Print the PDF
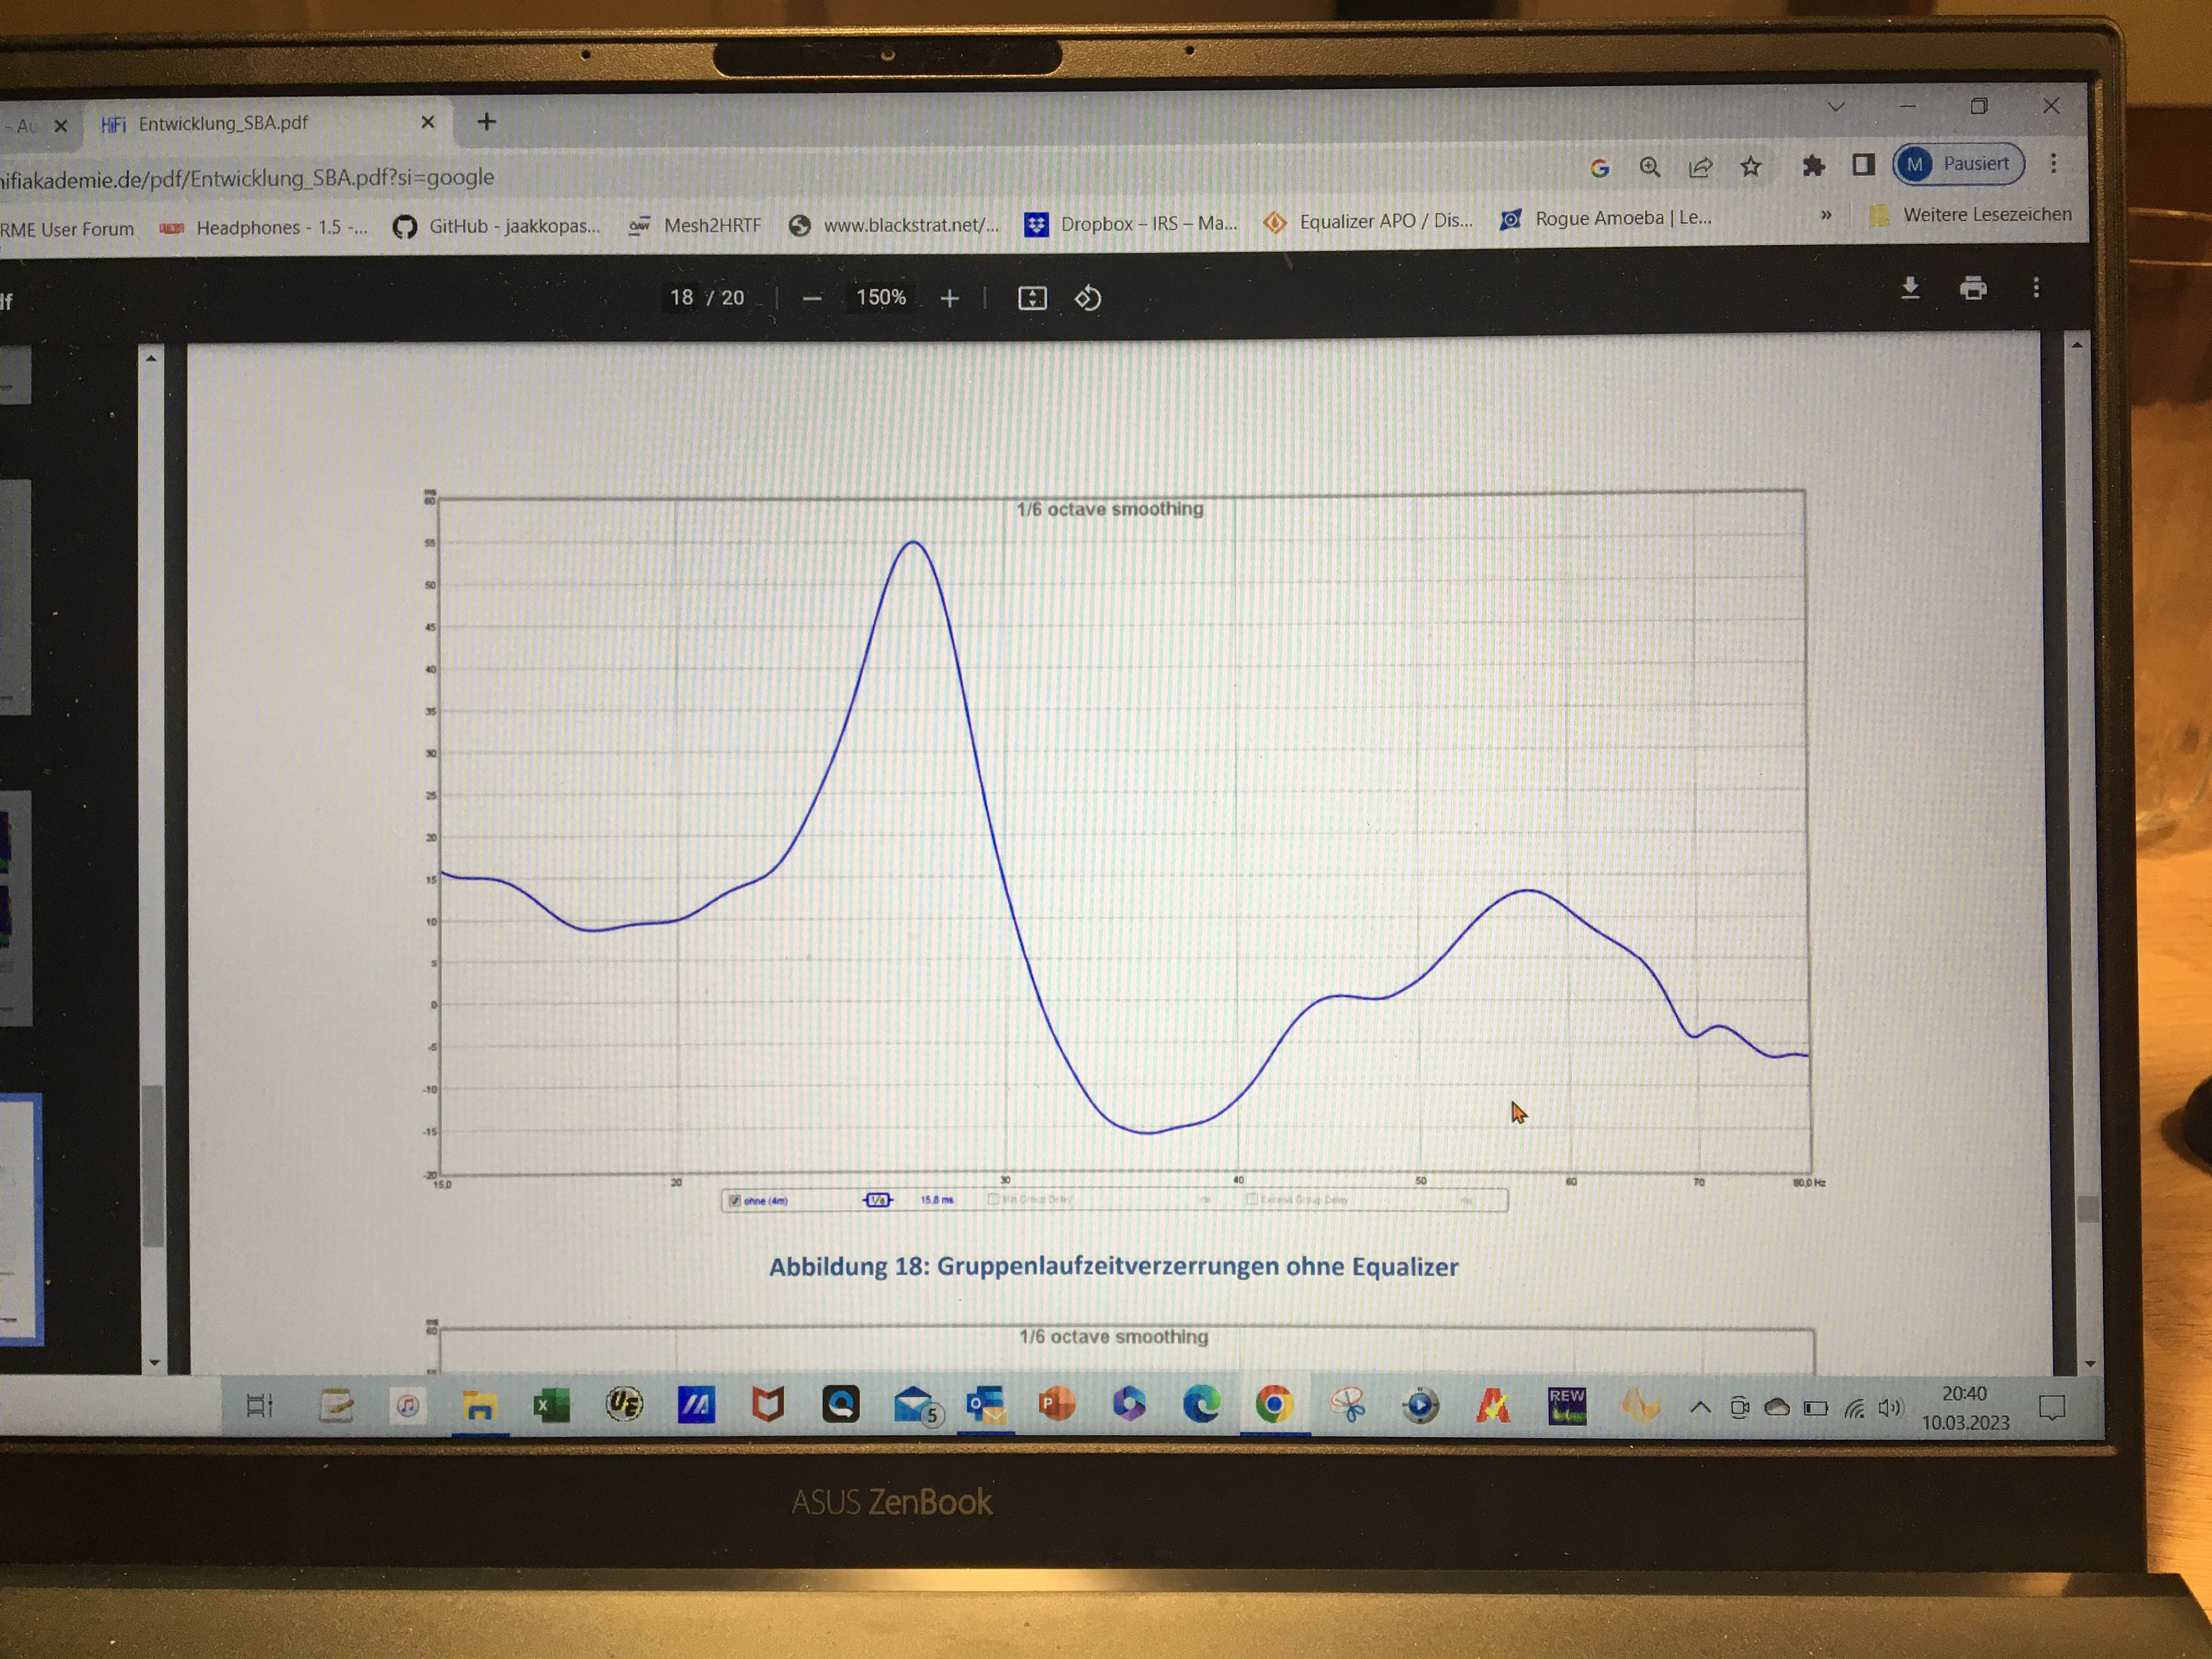The image size is (2212, 1659). pos(1973,289)
